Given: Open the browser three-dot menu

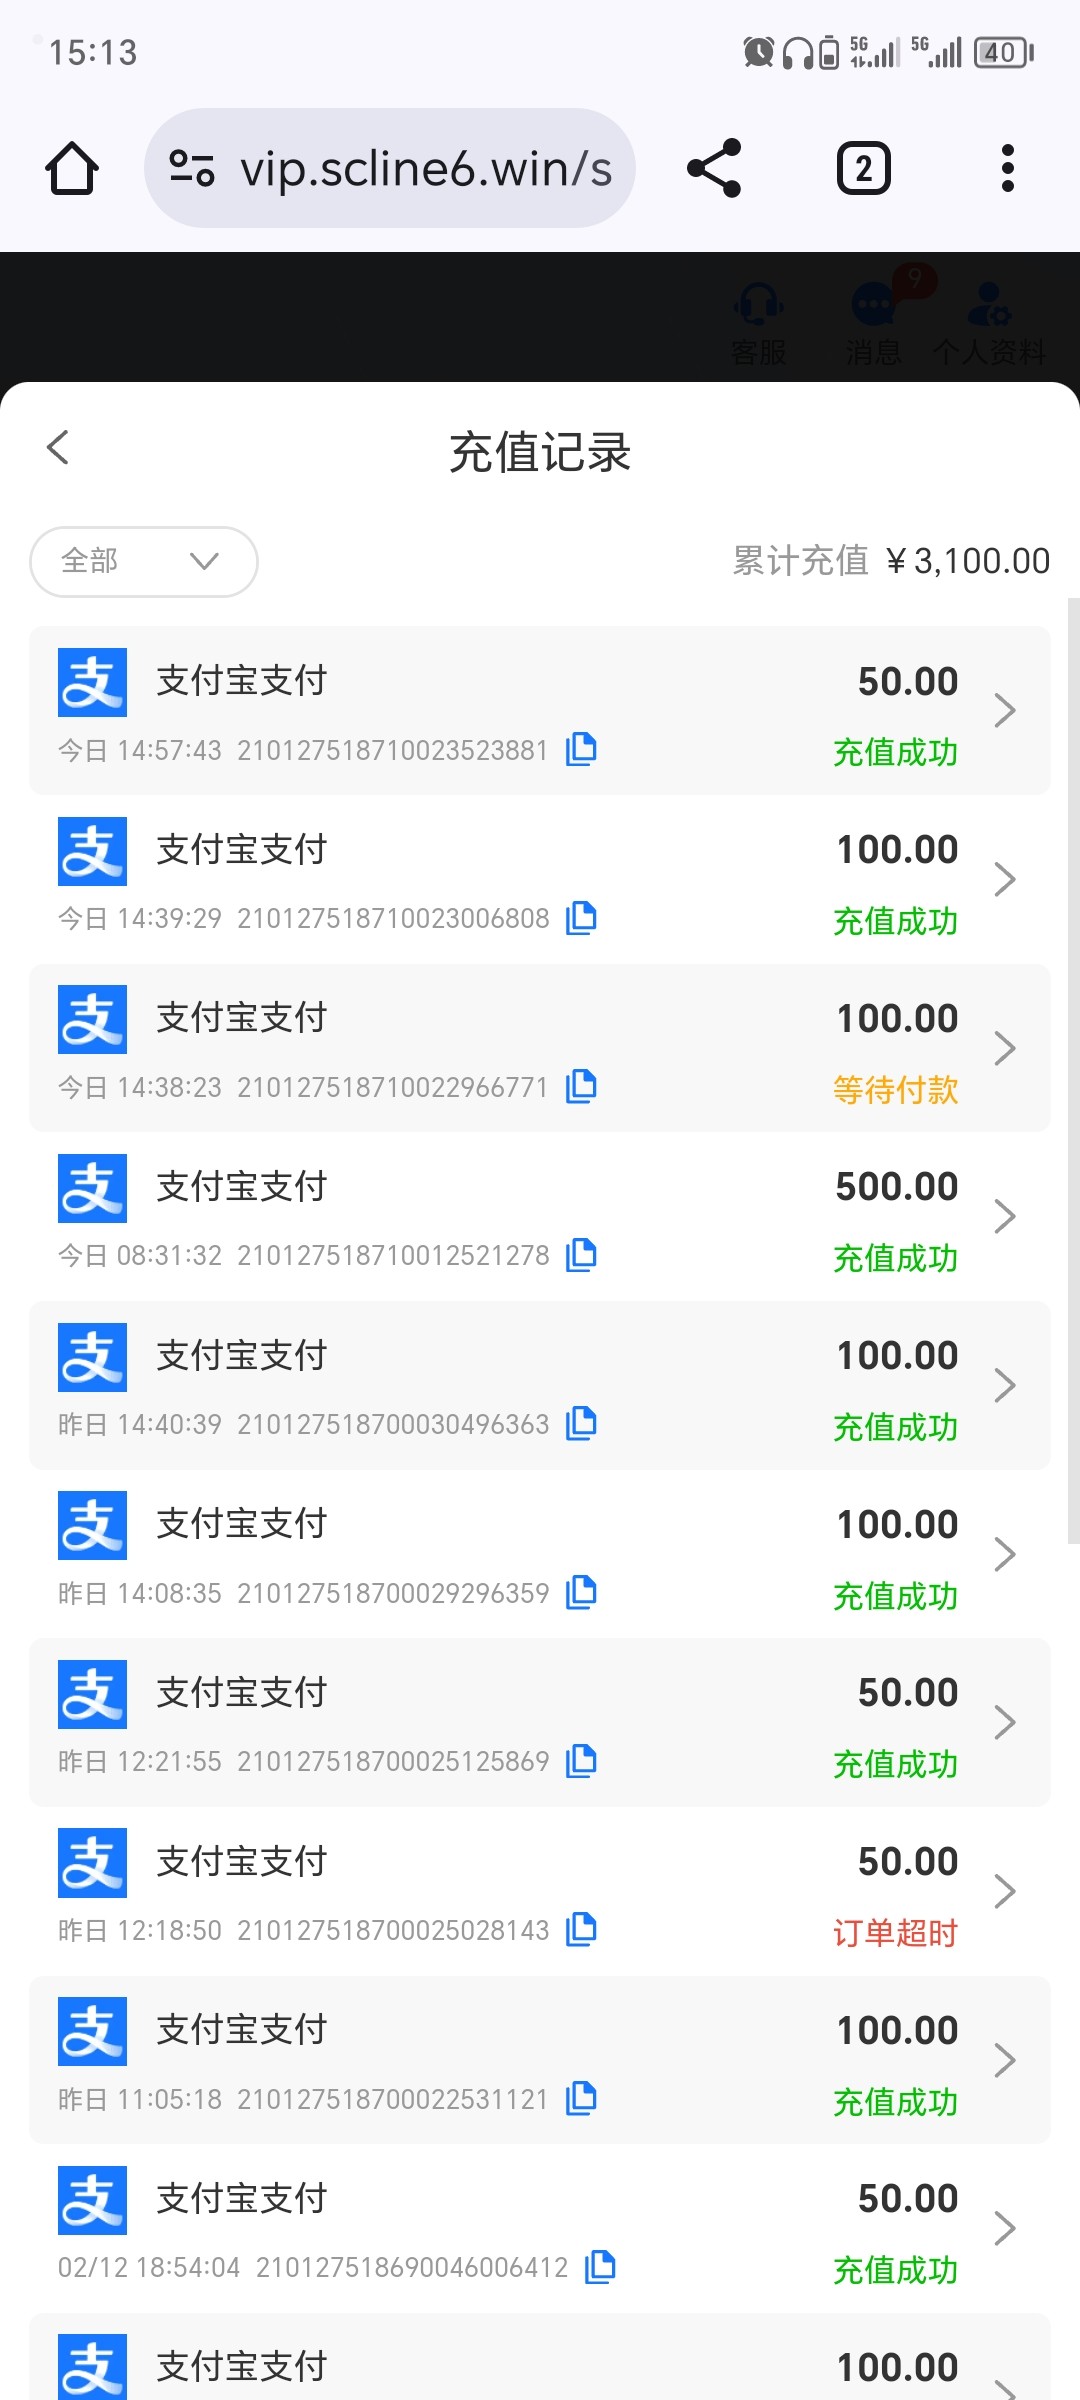Looking at the screenshot, I should click(1007, 168).
